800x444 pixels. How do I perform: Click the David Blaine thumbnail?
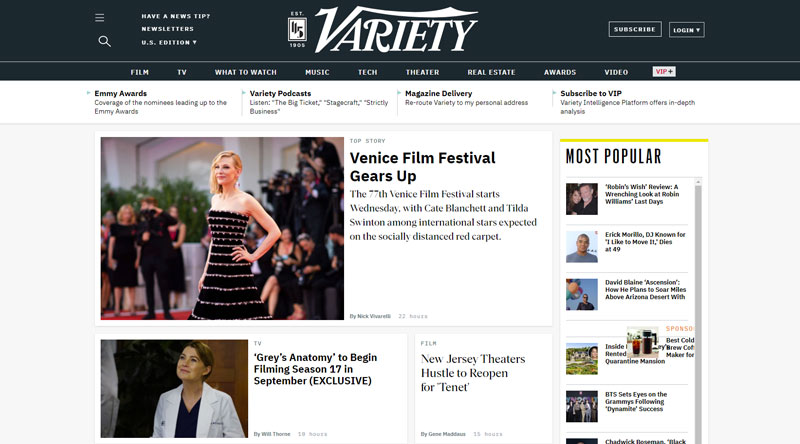pyautogui.click(x=582, y=294)
